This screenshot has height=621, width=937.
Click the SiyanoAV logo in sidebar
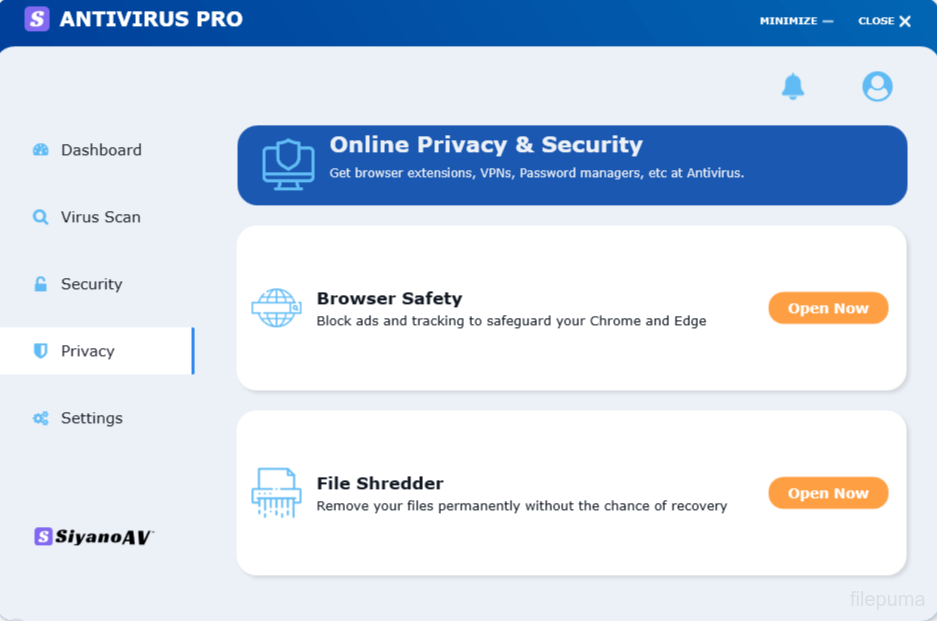click(x=94, y=537)
